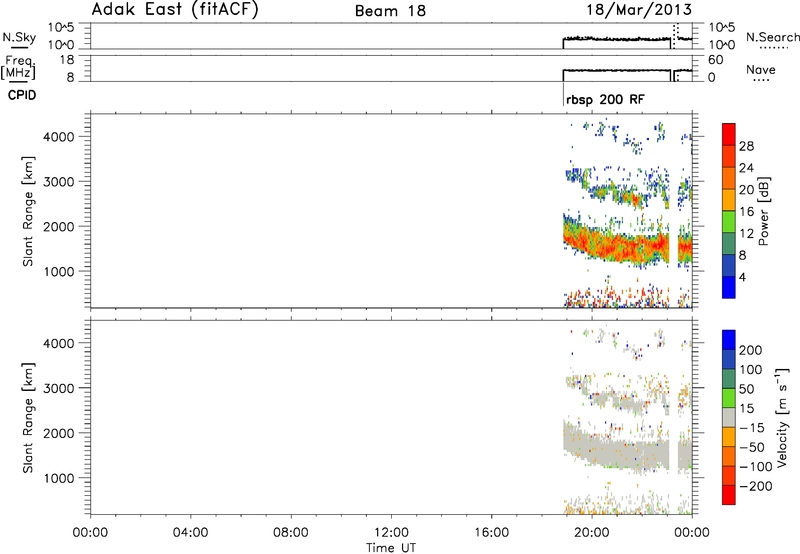
Task: Click the left '10^5' noise axis label
Action: [61, 27]
